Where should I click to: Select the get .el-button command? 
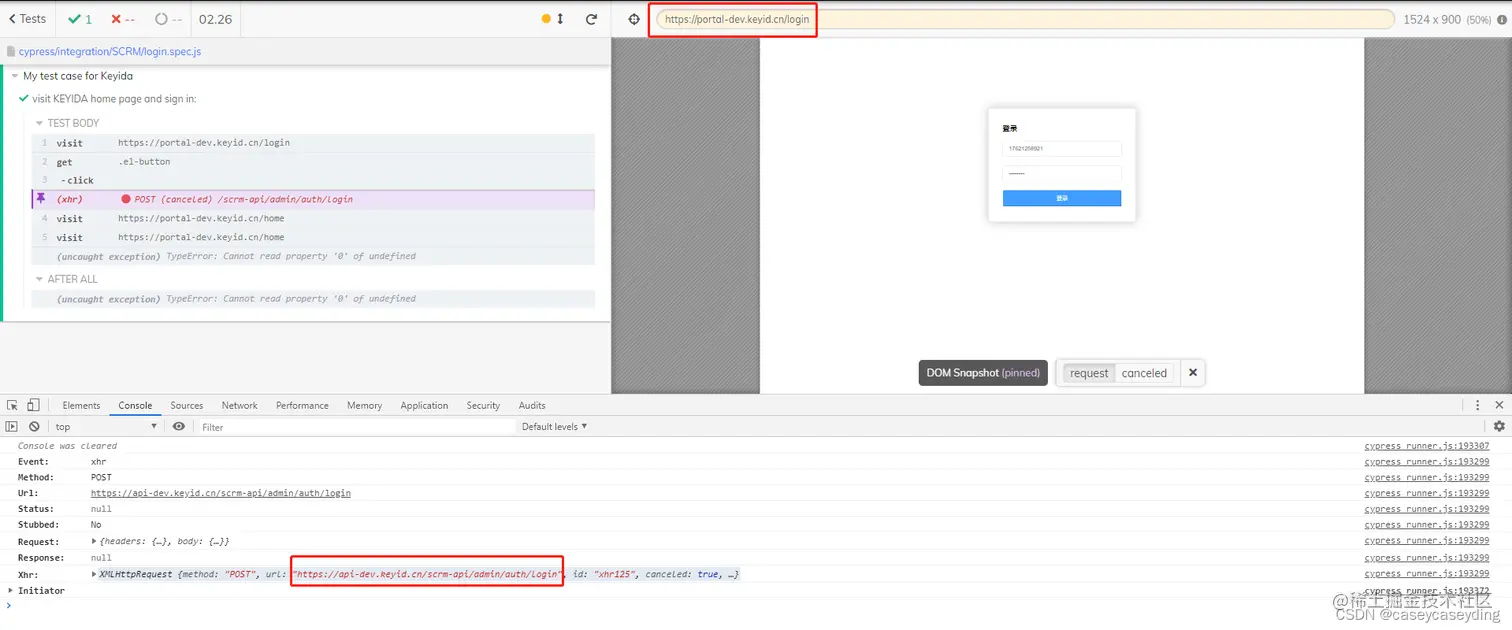coord(313,162)
